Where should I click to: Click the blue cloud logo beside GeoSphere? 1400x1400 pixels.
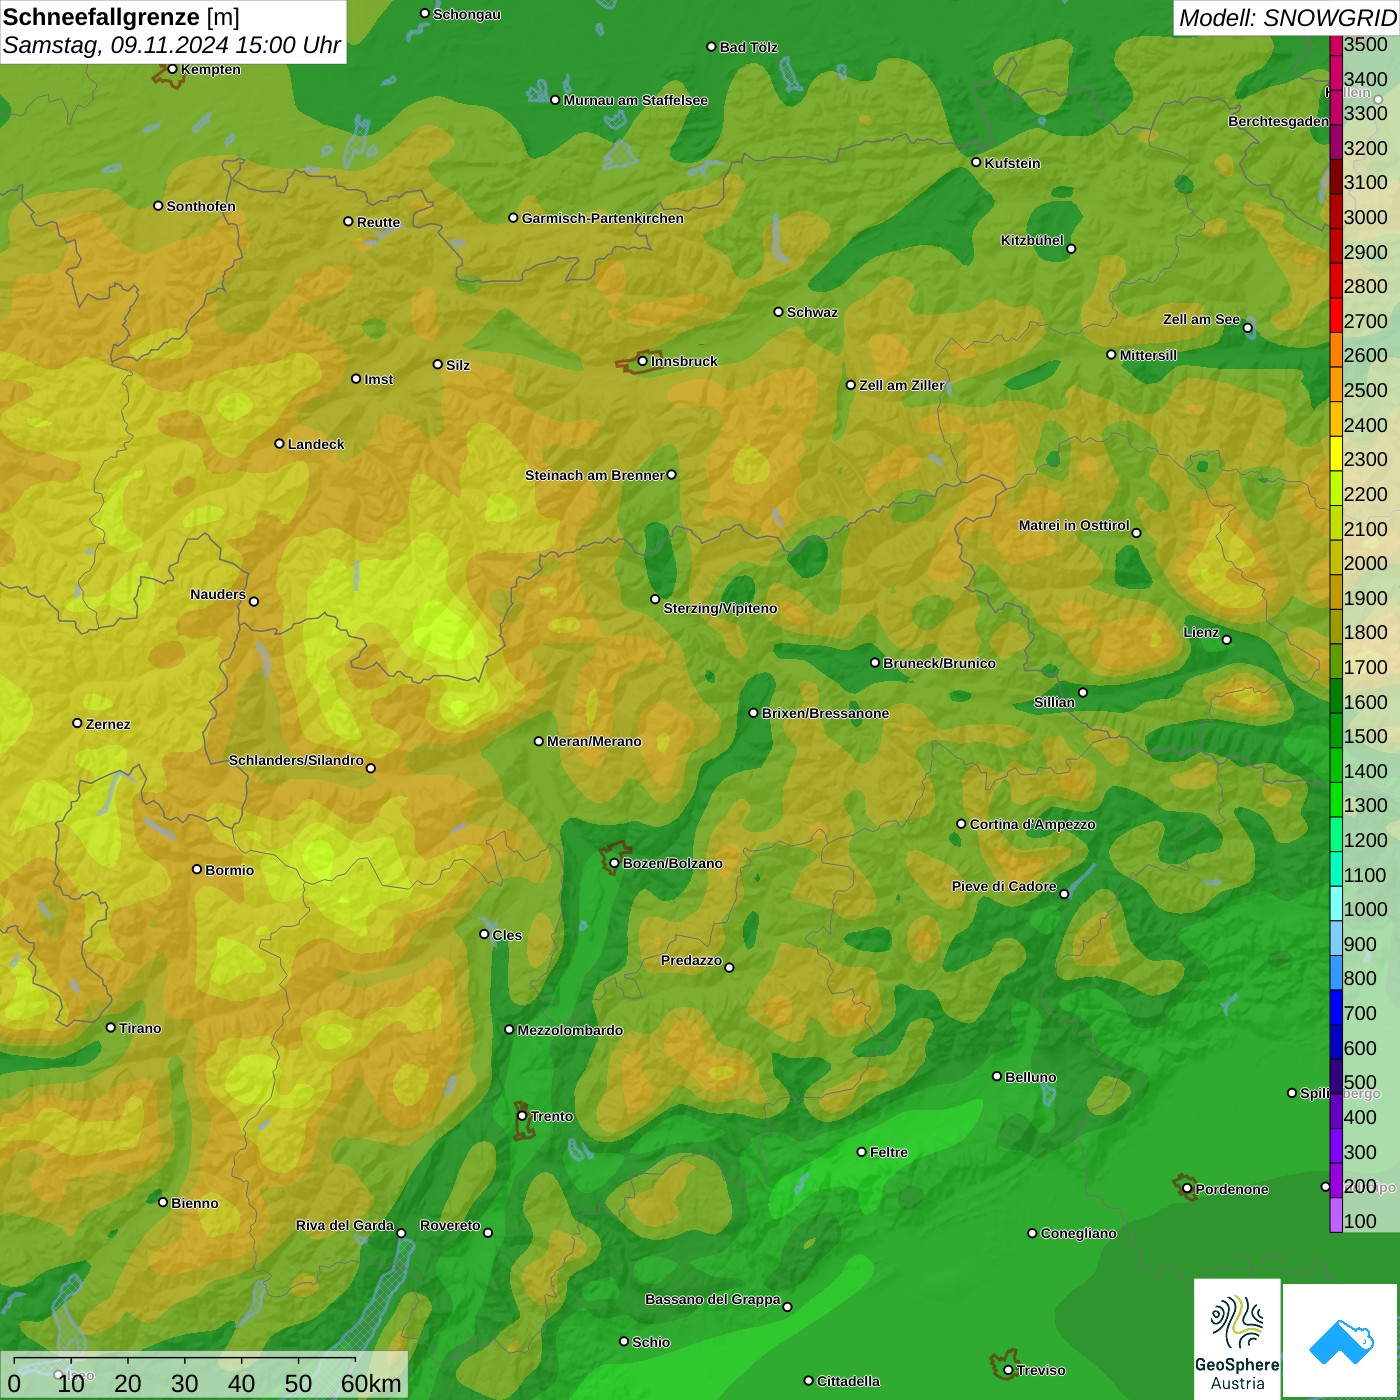click(1341, 1341)
